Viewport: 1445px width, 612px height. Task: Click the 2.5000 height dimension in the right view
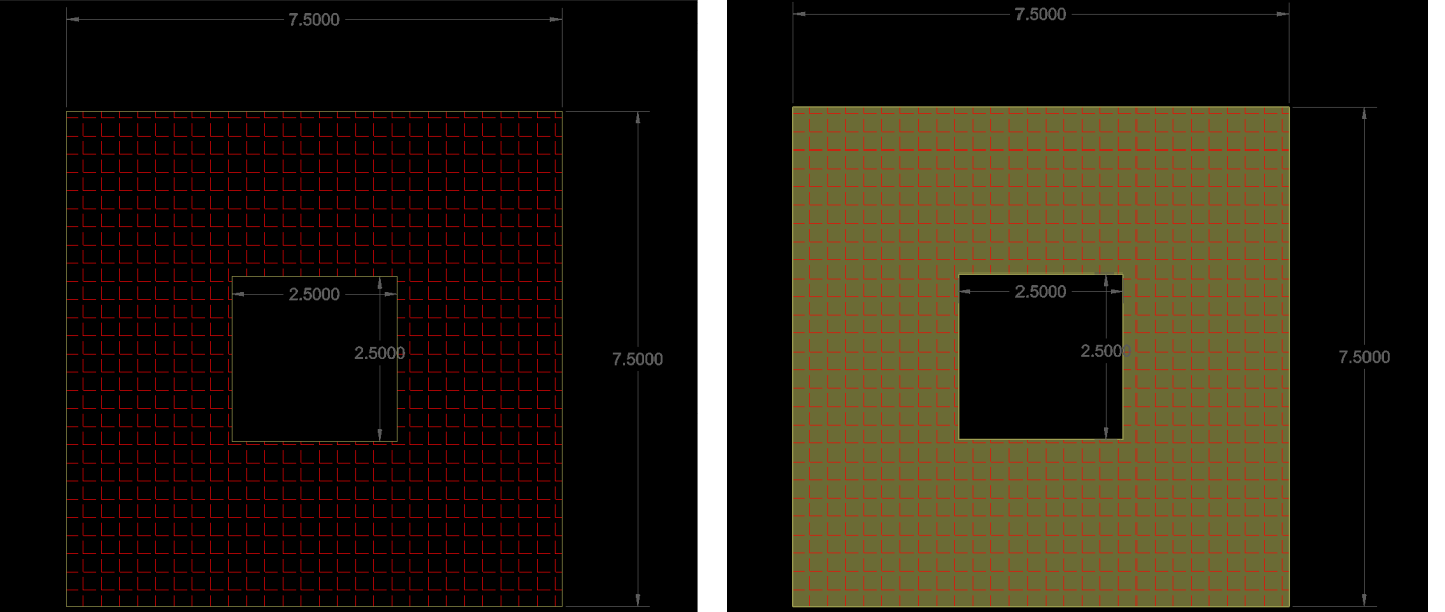pyautogui.click(x=1105, y=351)
